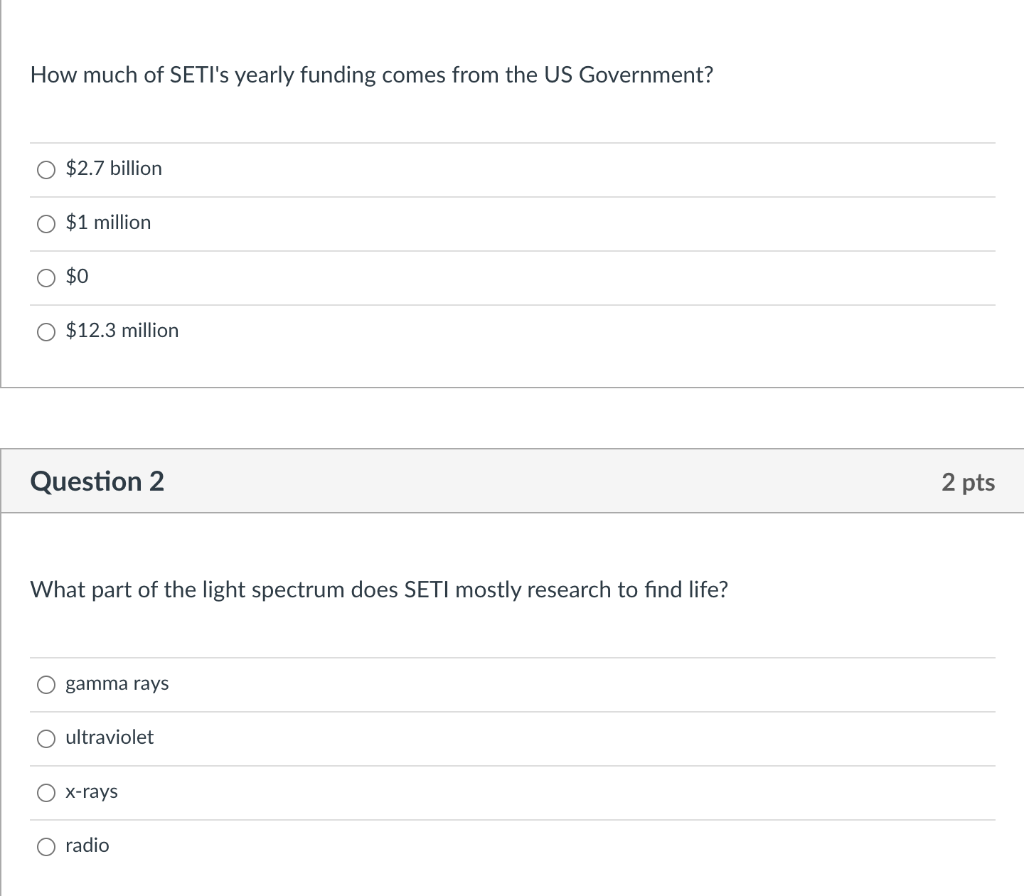Click the $0 answer label

[x=74, y=276]
